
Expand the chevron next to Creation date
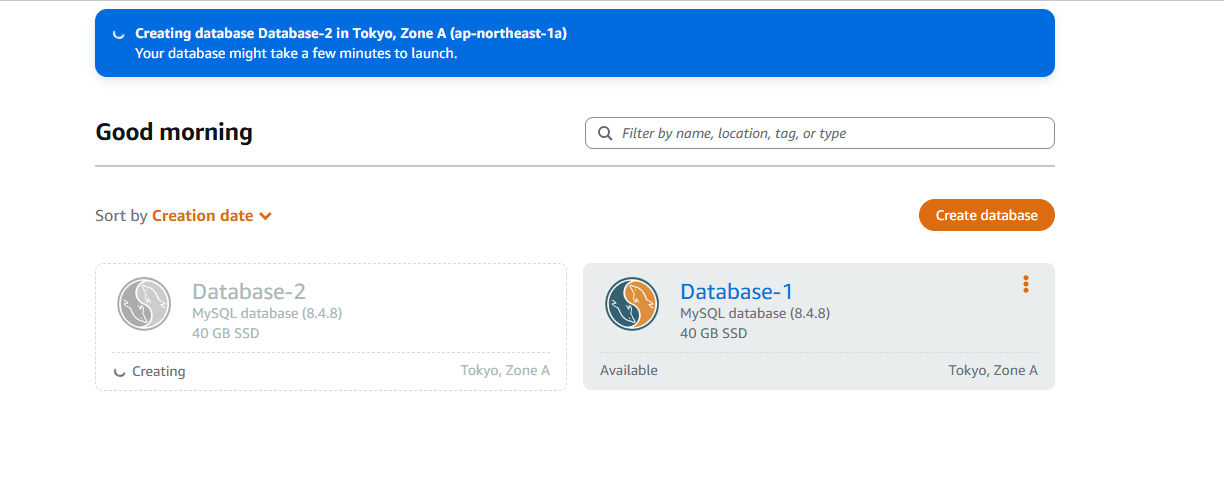tap(265, 216)
